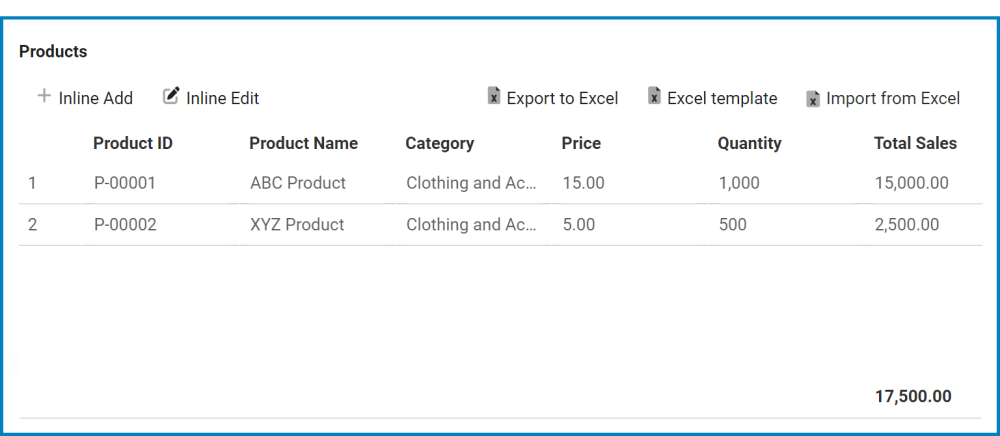Click the Excel template file icon
Viewport: 1000px width, 436px height.
(654, 97)
